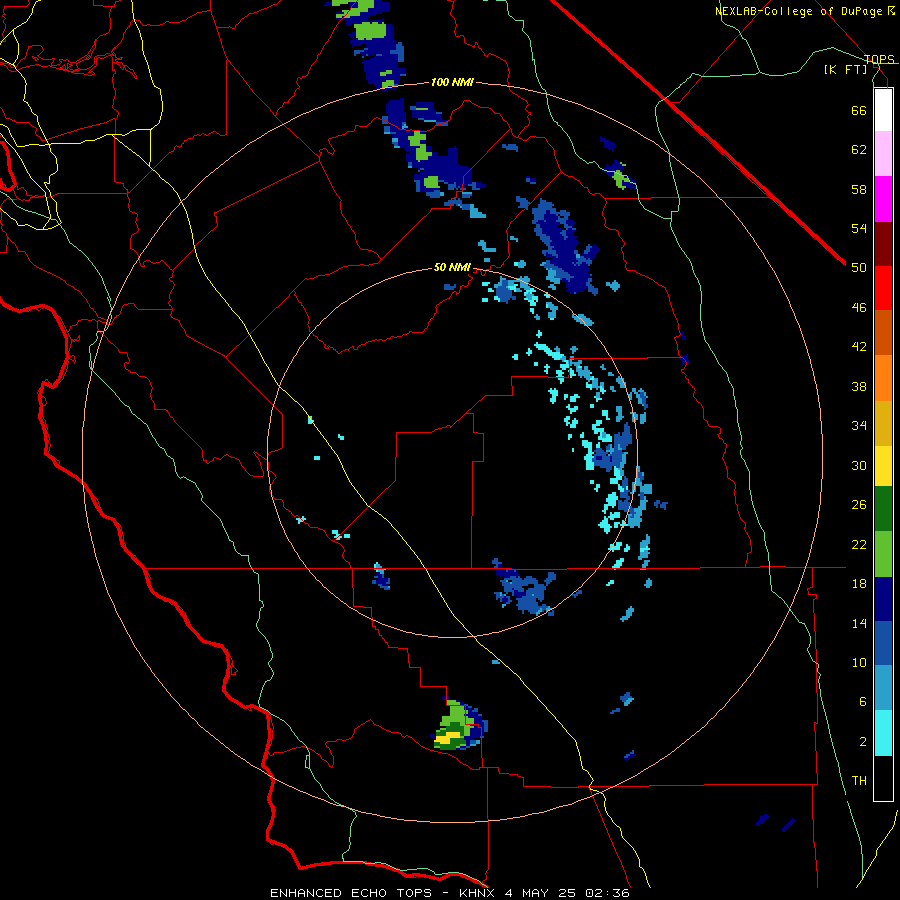This screenshot has width=900, height=900.
Task: Click the 34 legend value
Action: pos(859,426)
